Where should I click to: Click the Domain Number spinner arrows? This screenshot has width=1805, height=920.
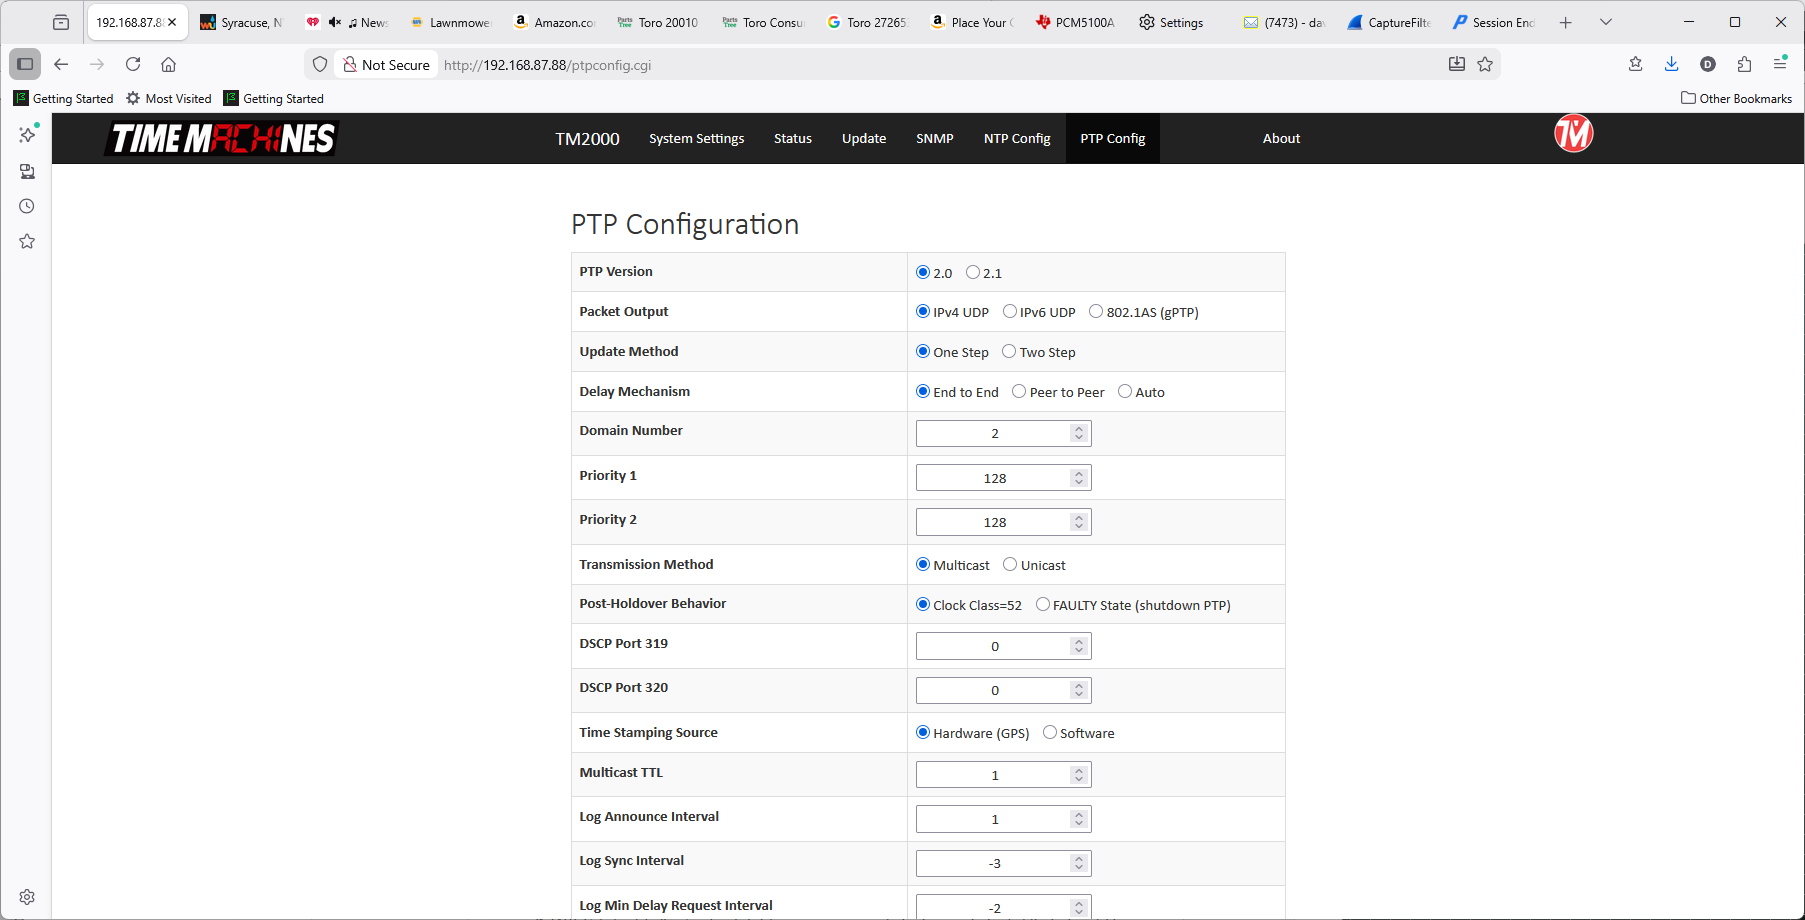(1078, 433)
